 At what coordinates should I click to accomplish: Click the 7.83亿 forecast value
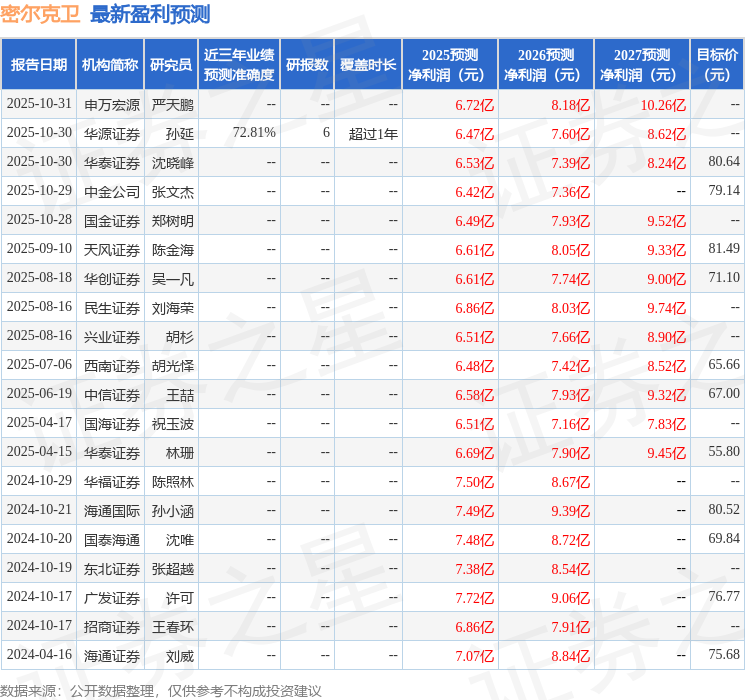coord(666,423)
